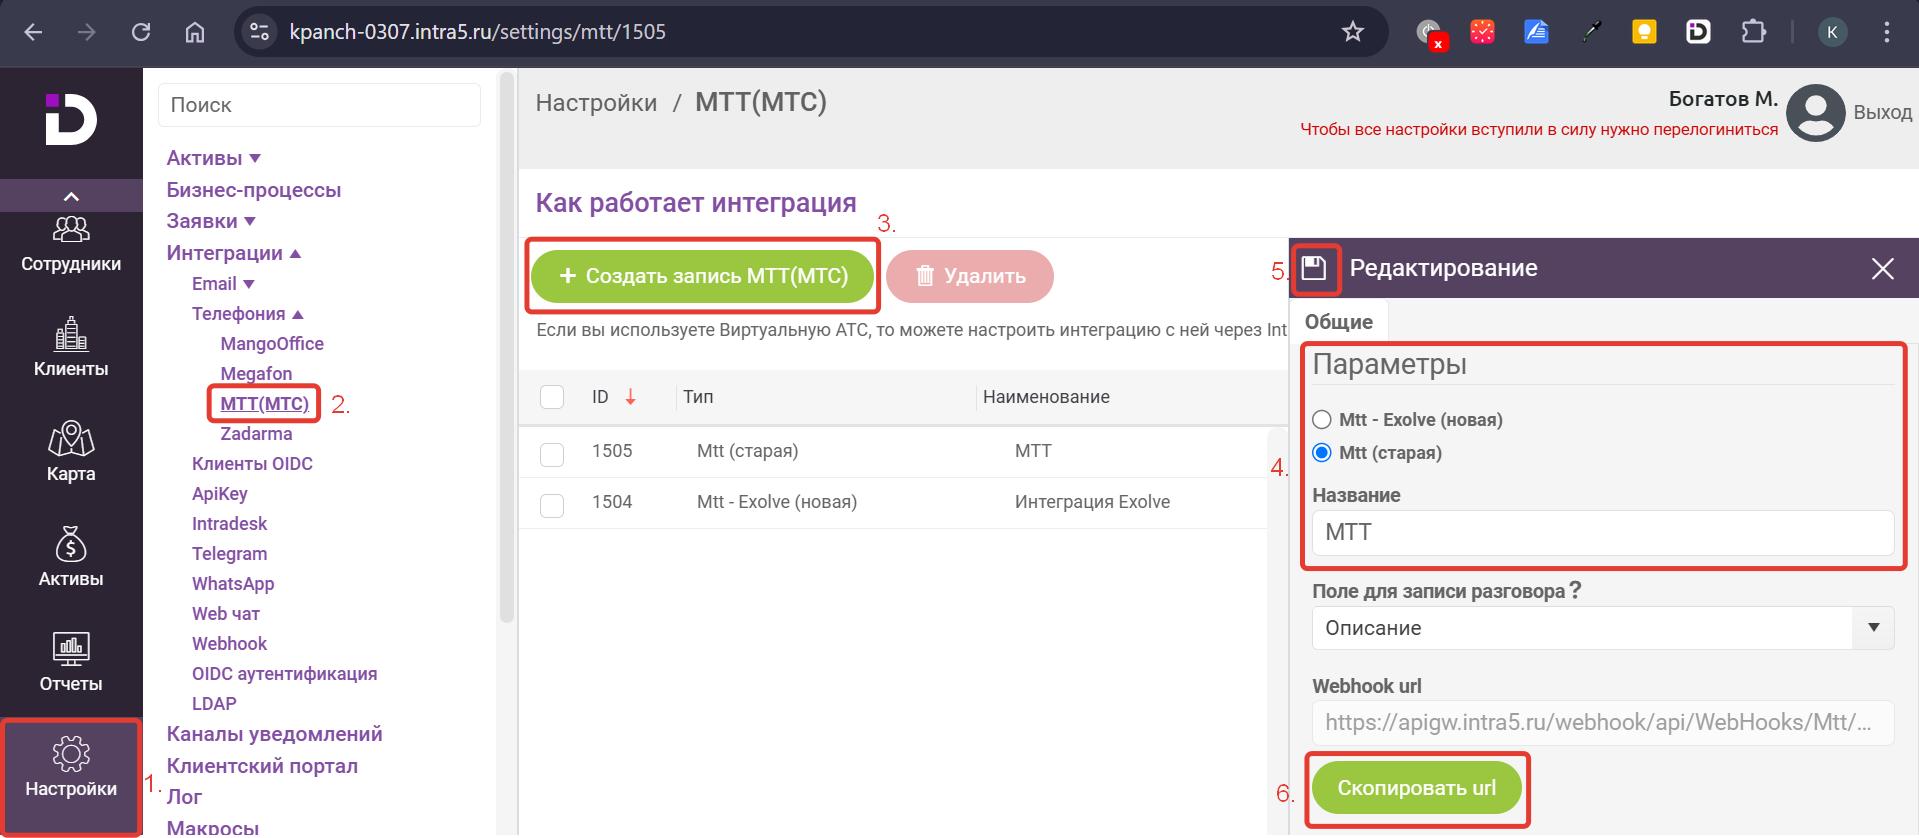
Task: Check the row 1505 checkbox
Action: point(552,455)
